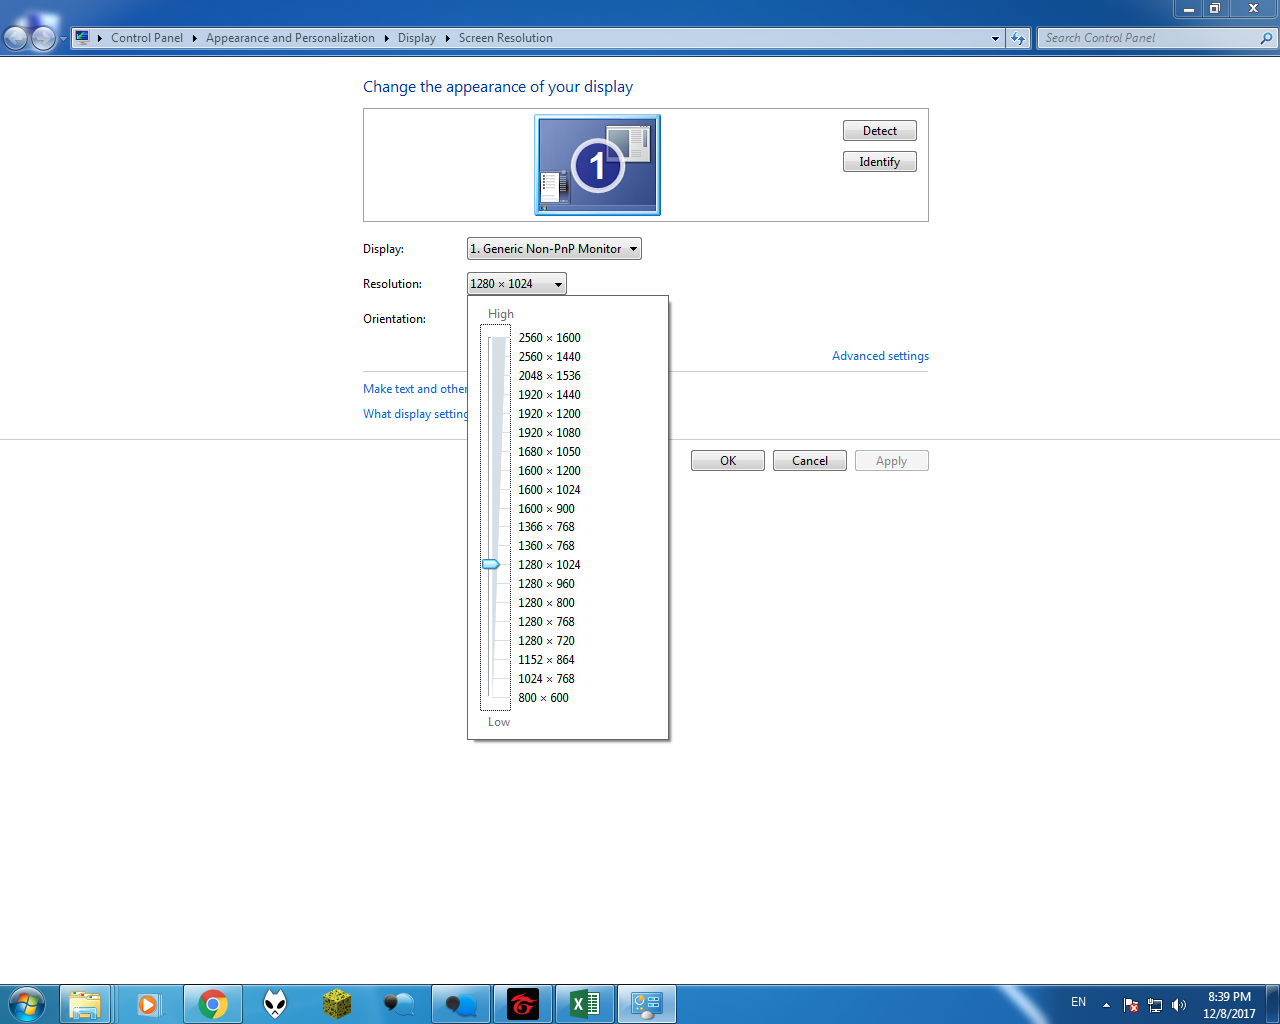Launch the media player taskbar icon
1280x1024 pixels.
tap(149, 1004)
